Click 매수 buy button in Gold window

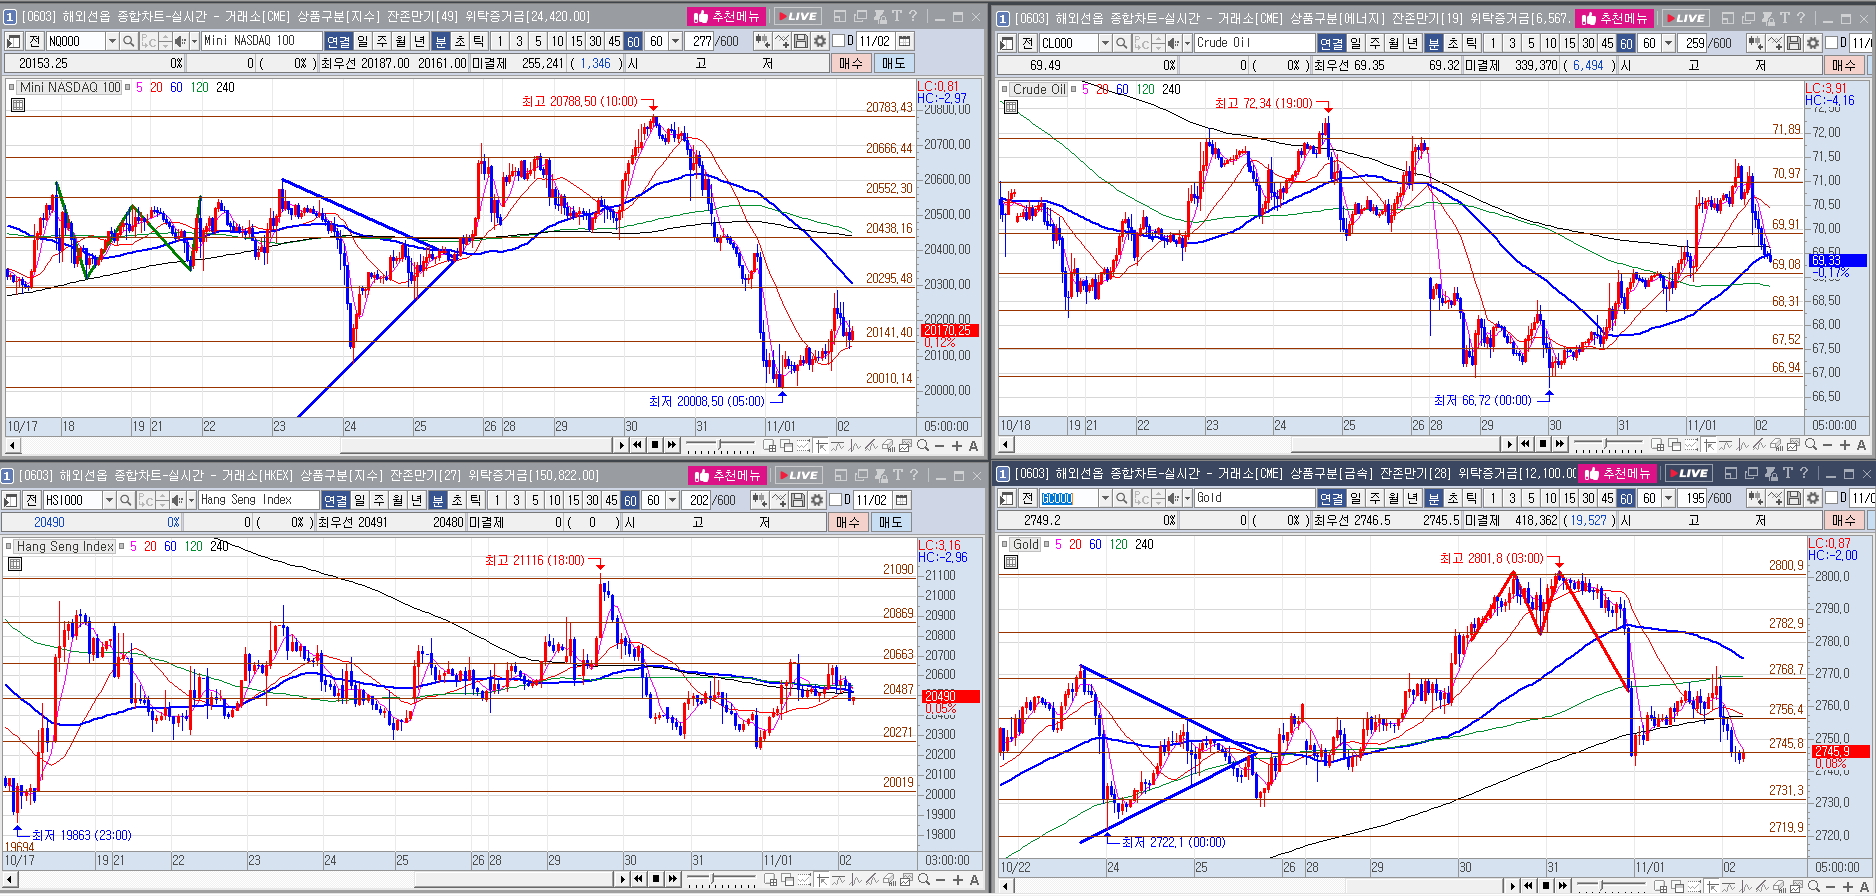pyautogui.click(x=1844, y=520)
